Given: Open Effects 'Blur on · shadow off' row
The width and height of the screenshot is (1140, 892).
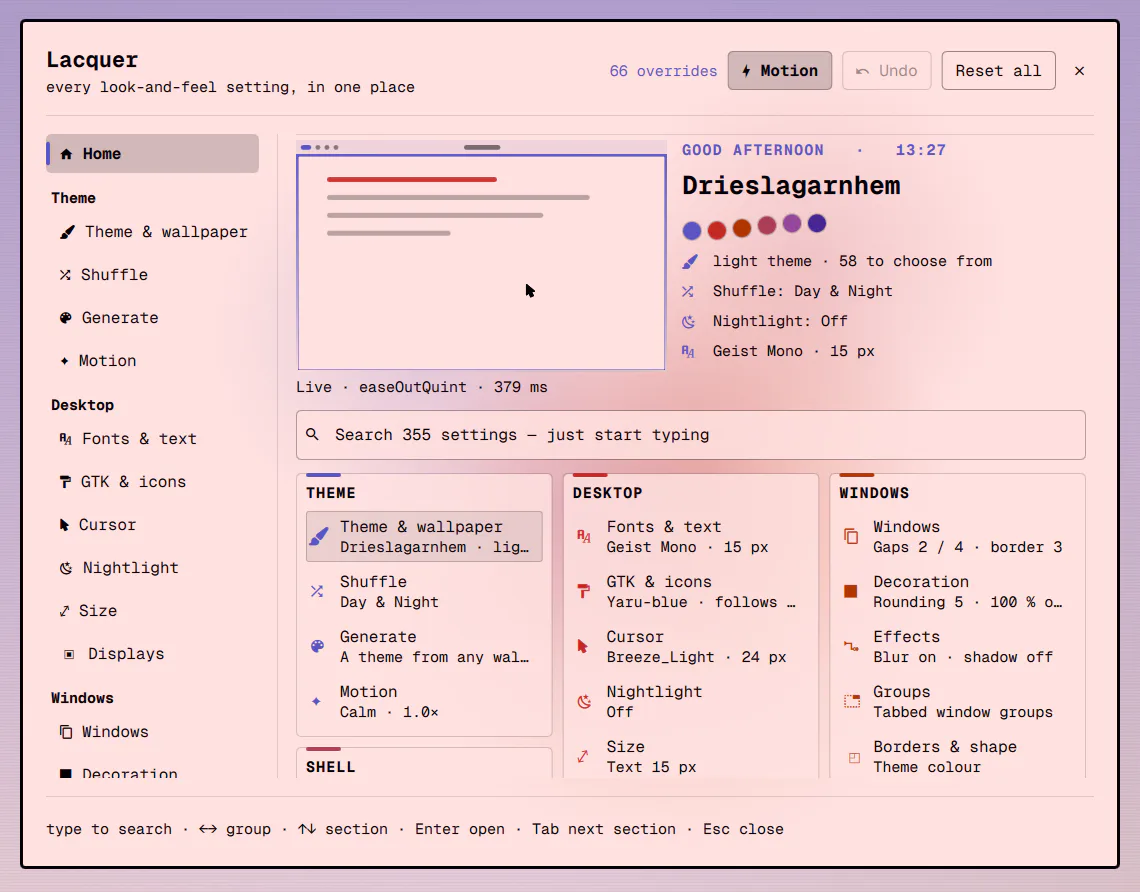Looking at the screenshot, I should tap(957, 646).
